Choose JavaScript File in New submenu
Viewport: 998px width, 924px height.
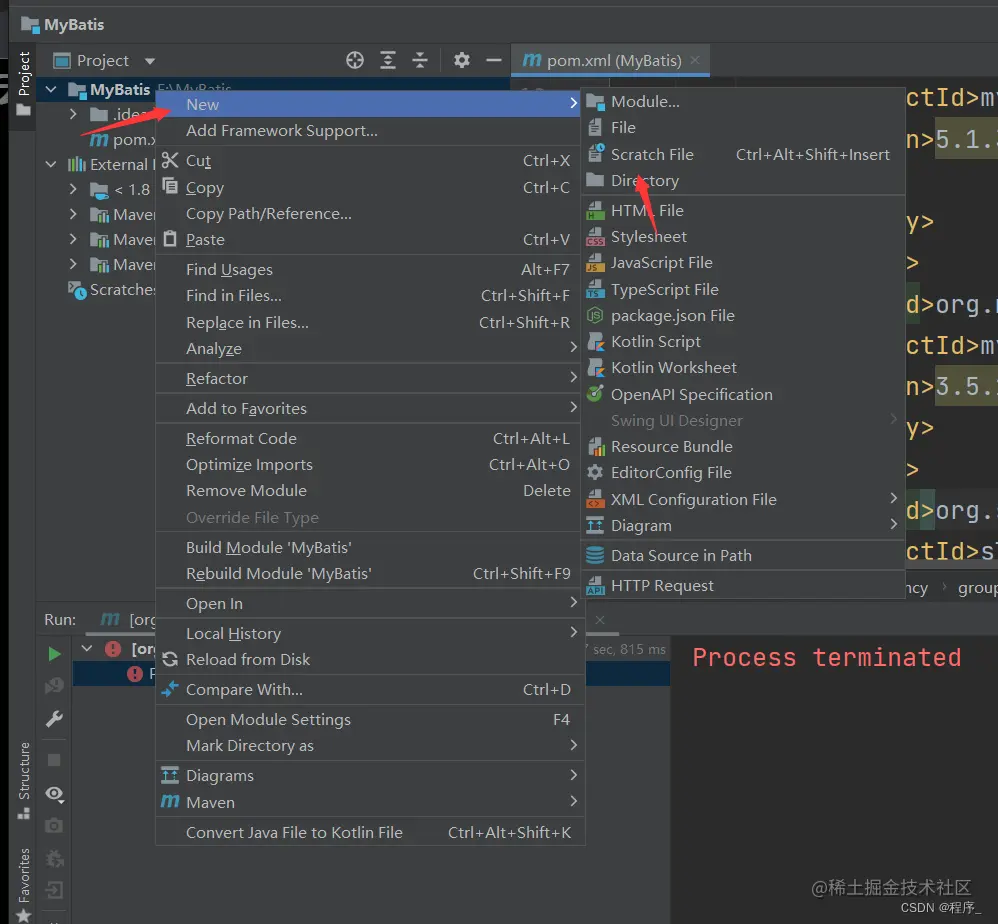743,263
